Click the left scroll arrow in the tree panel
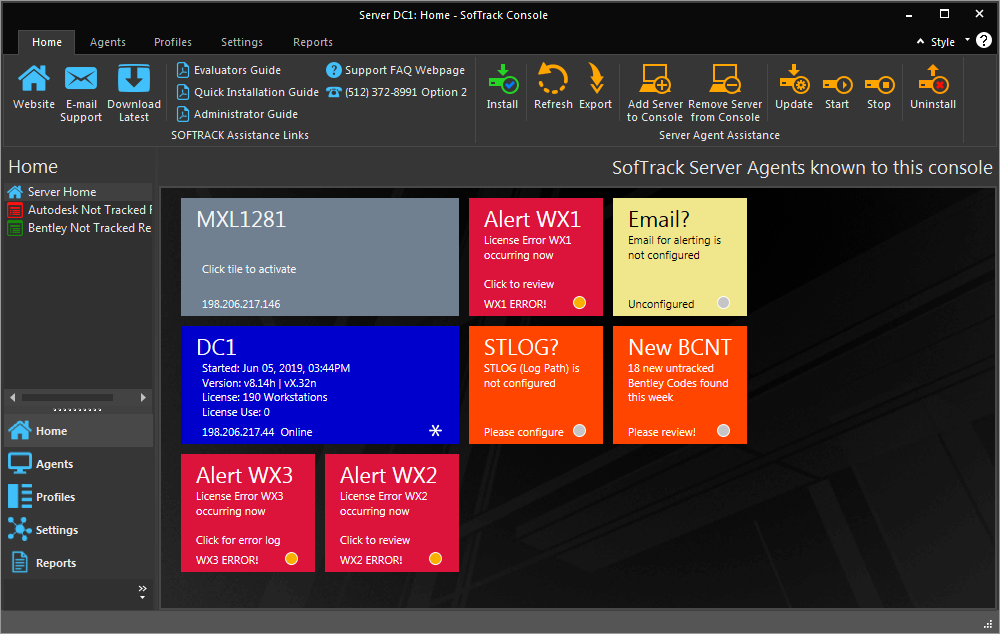1000x634 pixels. point(13,397)
